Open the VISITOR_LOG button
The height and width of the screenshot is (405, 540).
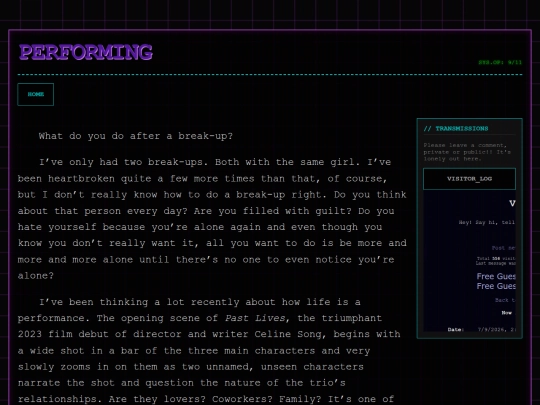pyautogui.click(x=469, y=179)
